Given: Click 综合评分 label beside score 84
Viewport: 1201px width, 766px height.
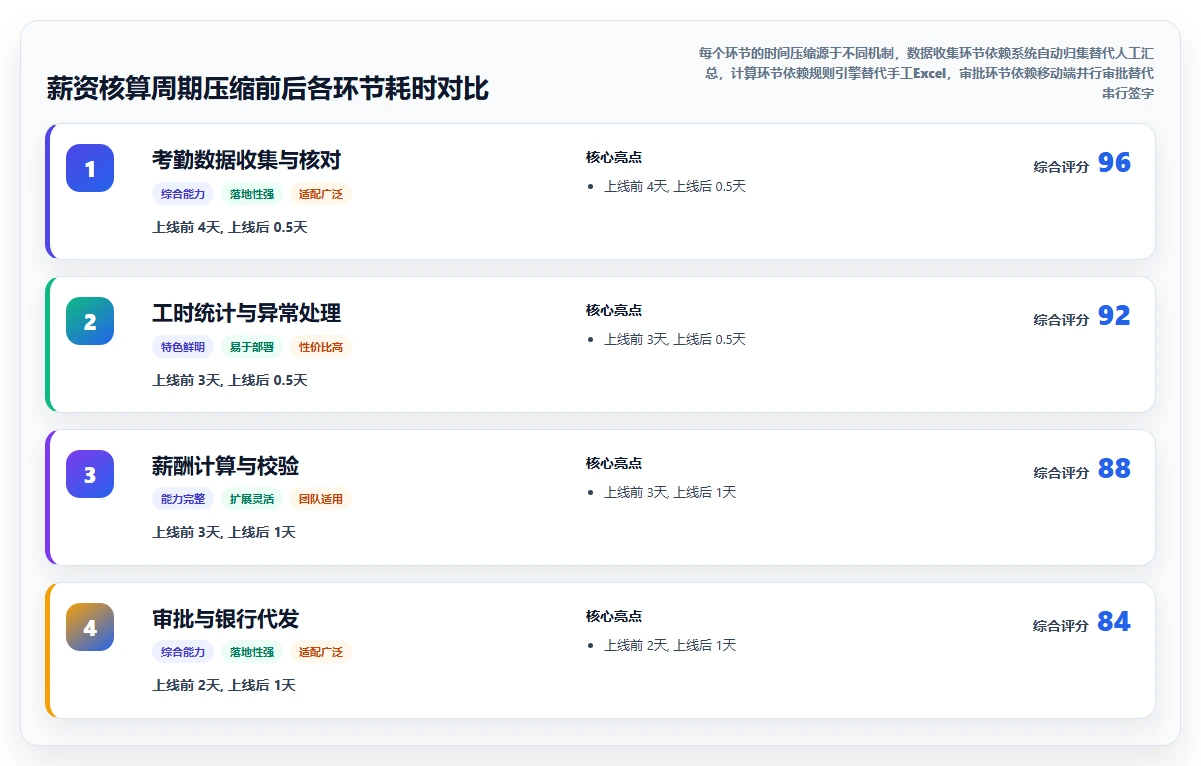Looking at the screenshot, I should pos(1061,626).
